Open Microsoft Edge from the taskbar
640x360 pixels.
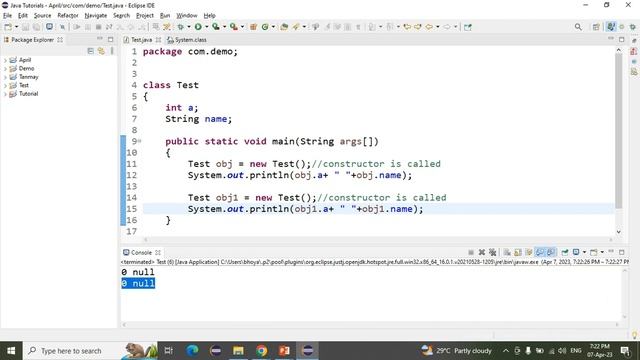tap(192, 351)
